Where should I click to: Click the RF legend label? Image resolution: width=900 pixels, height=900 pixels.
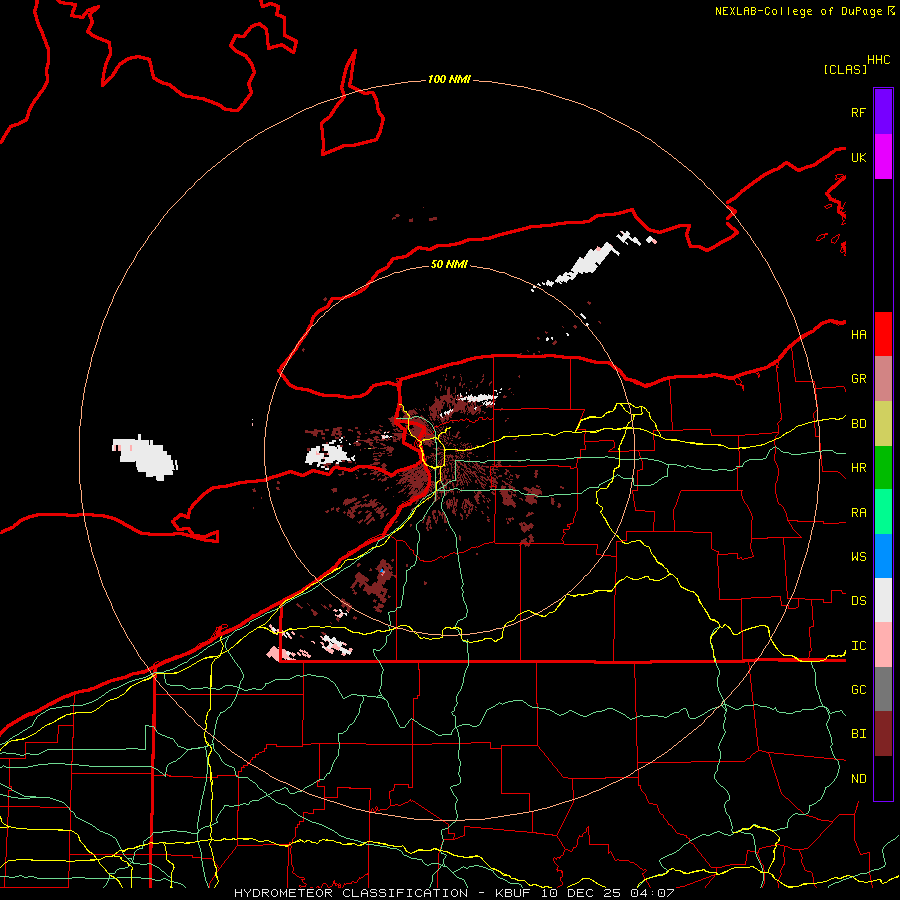tap(858, 112)
